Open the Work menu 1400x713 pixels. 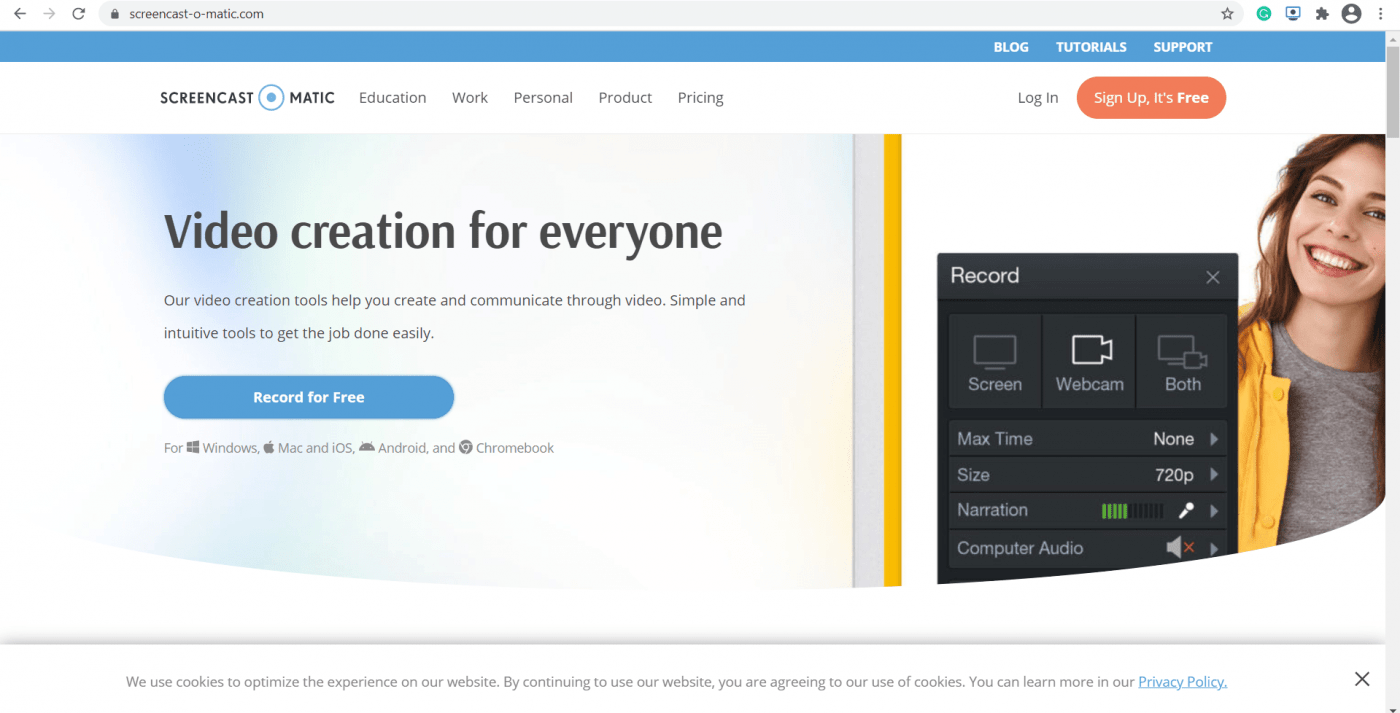[470, 97]
